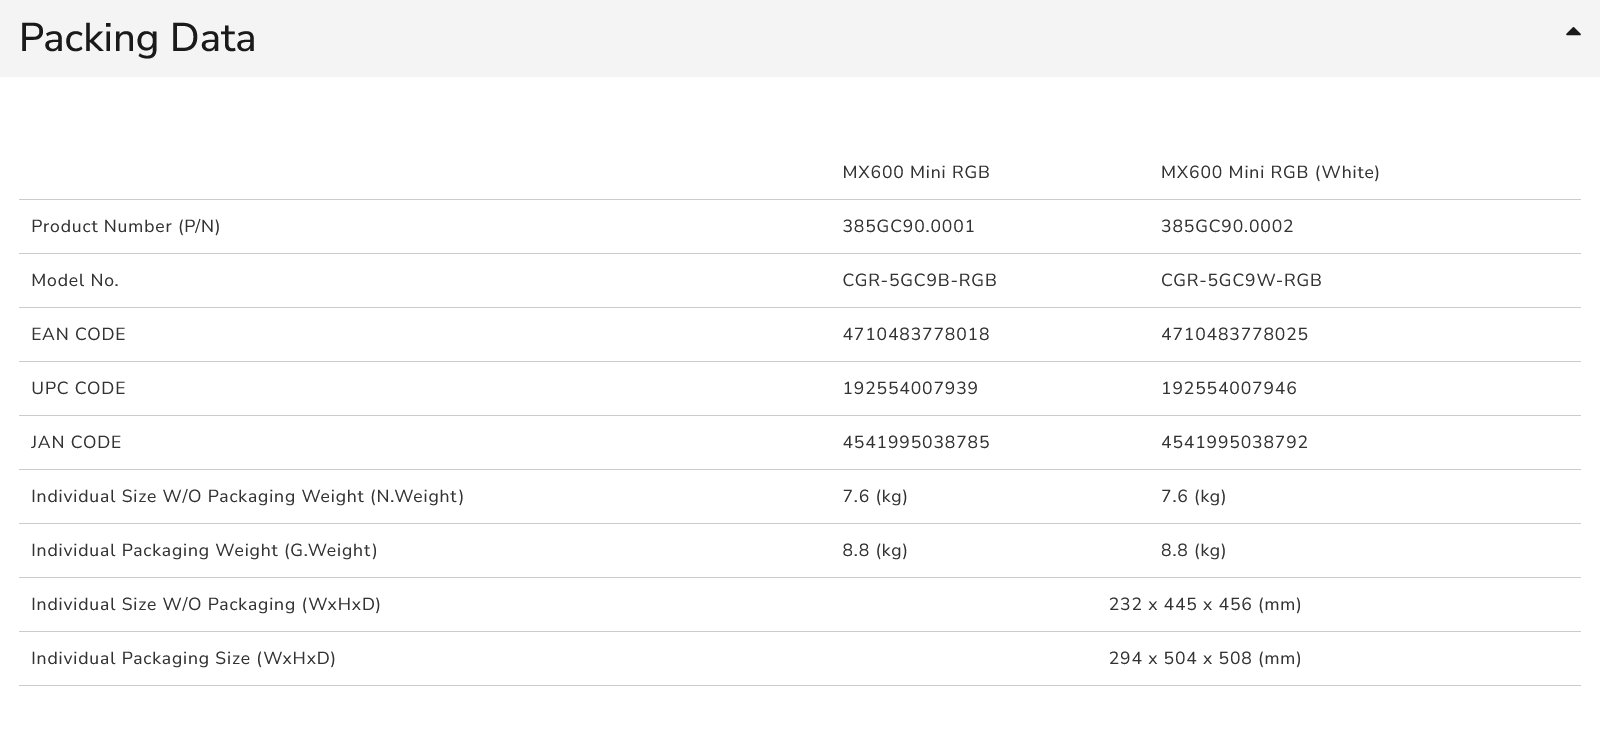Click EAN code 4710483778025

(1233, 334)
